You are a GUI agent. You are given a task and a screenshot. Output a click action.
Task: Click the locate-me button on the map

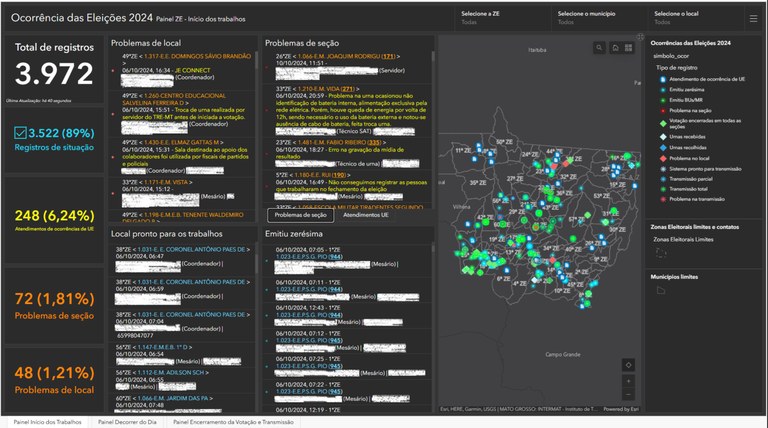coord(627,364)
